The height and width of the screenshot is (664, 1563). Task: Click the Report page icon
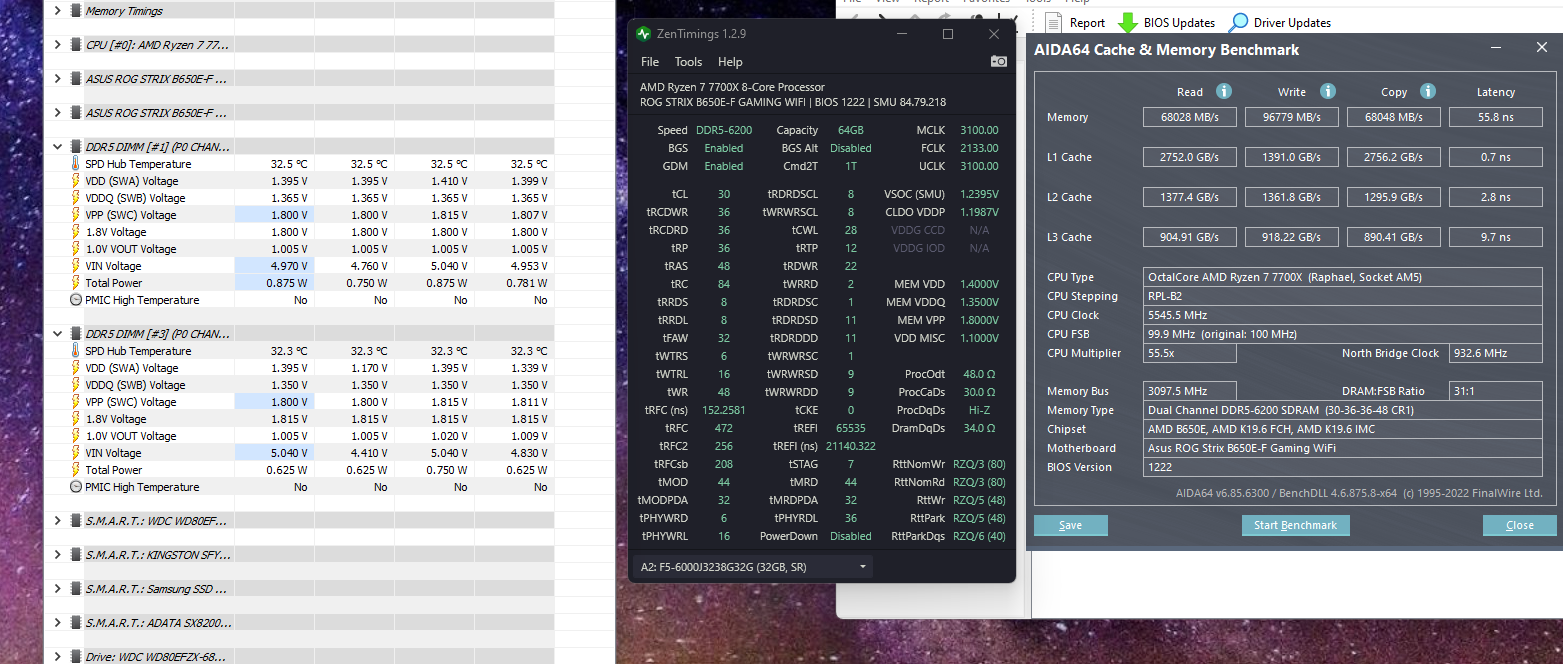pos(1053,22)
